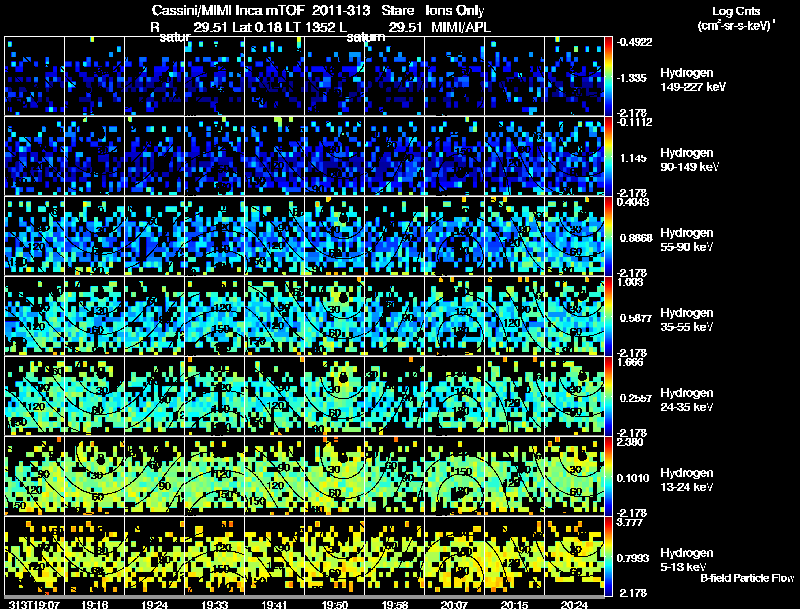Select the 20:07 time label
This screenshot has height=609, width=800.
point(456,604)
